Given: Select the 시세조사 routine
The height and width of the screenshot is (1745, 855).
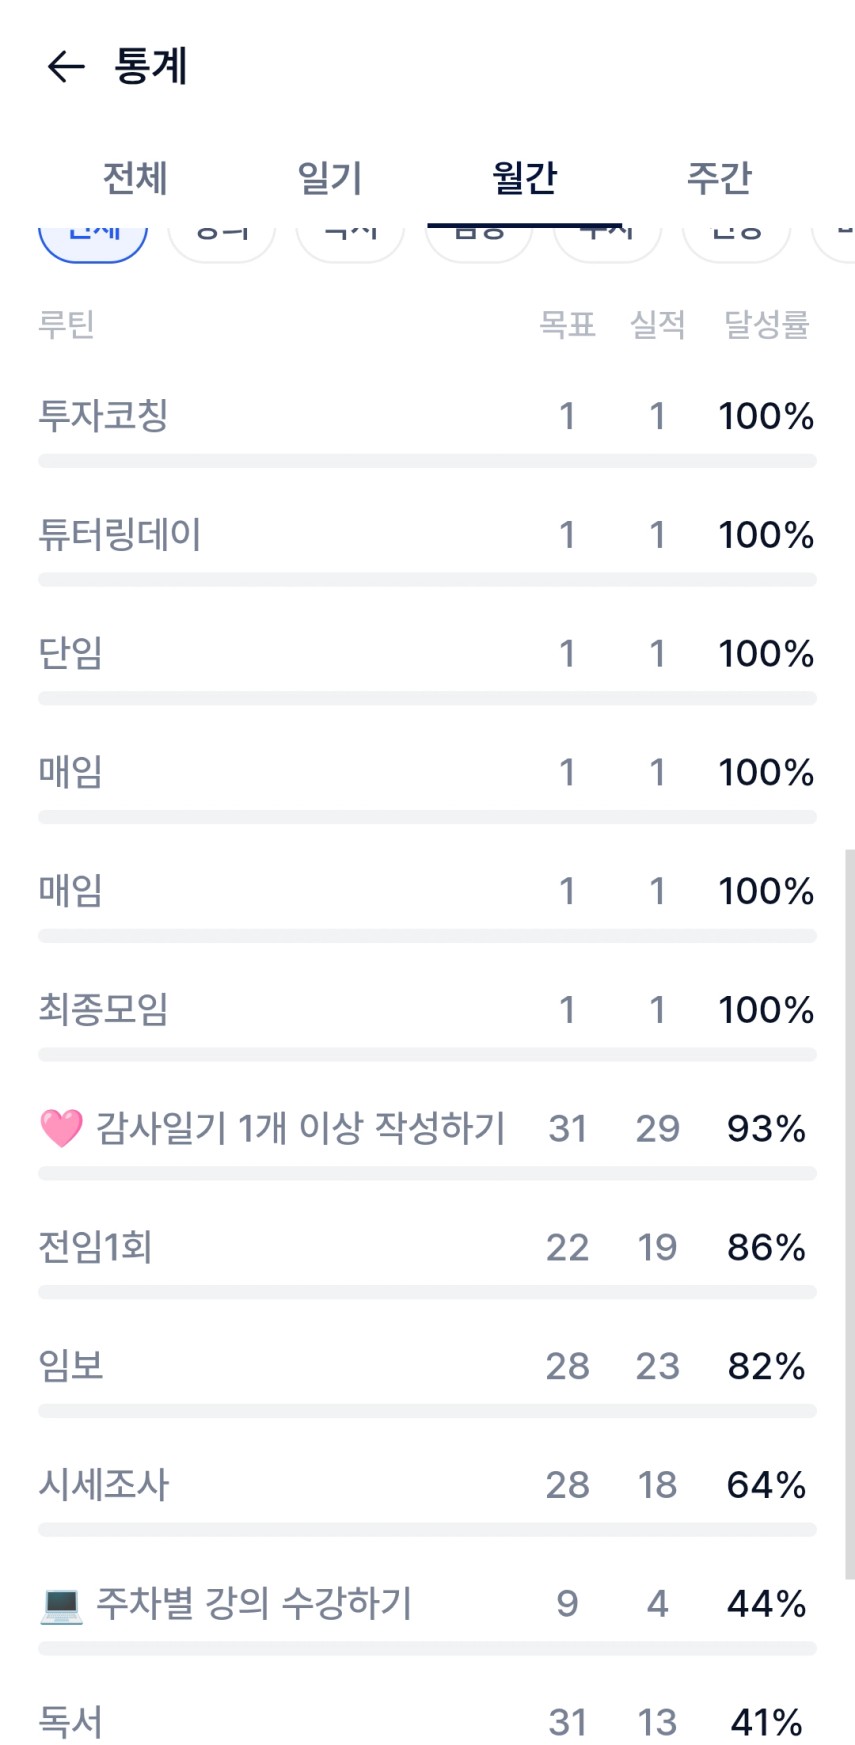Looking at the screenshot, I should point(104,1485).
